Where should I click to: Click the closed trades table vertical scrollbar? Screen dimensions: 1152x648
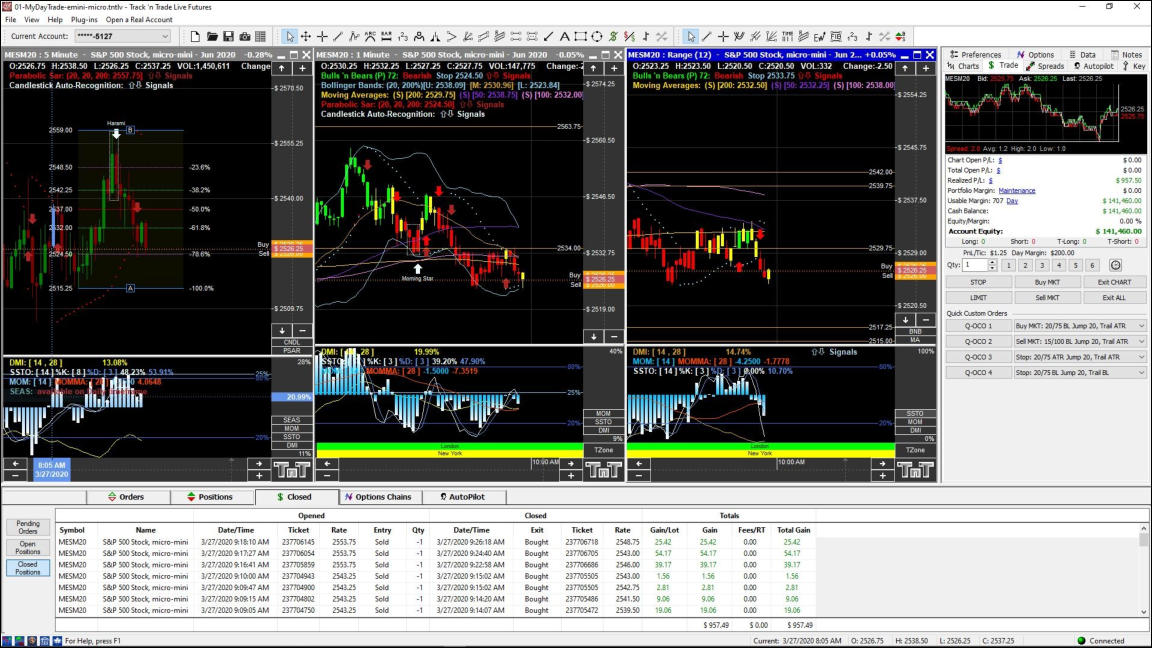point(1144,574)
